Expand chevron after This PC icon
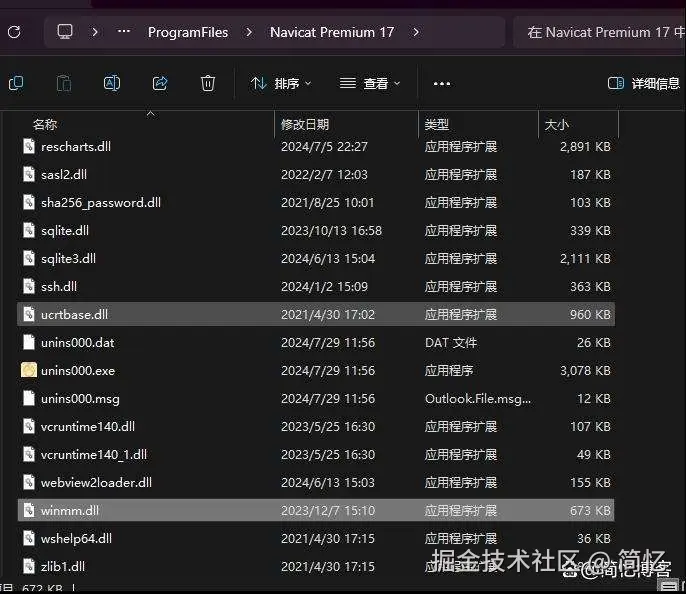The width and height of the screenshot is (686, 594). click(x=94, y=32)
